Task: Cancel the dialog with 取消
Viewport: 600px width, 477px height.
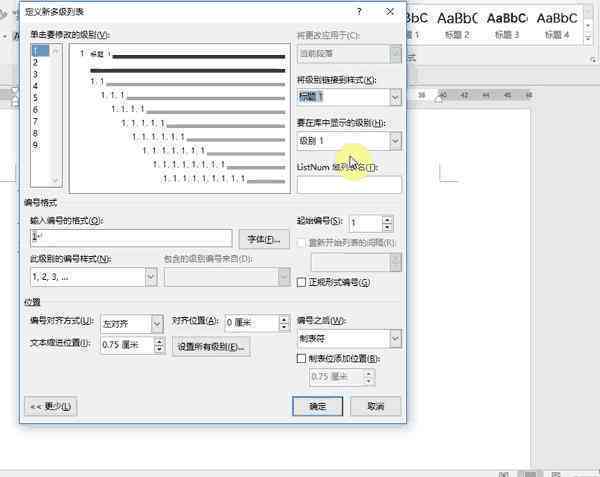Action: coord(375,406)
